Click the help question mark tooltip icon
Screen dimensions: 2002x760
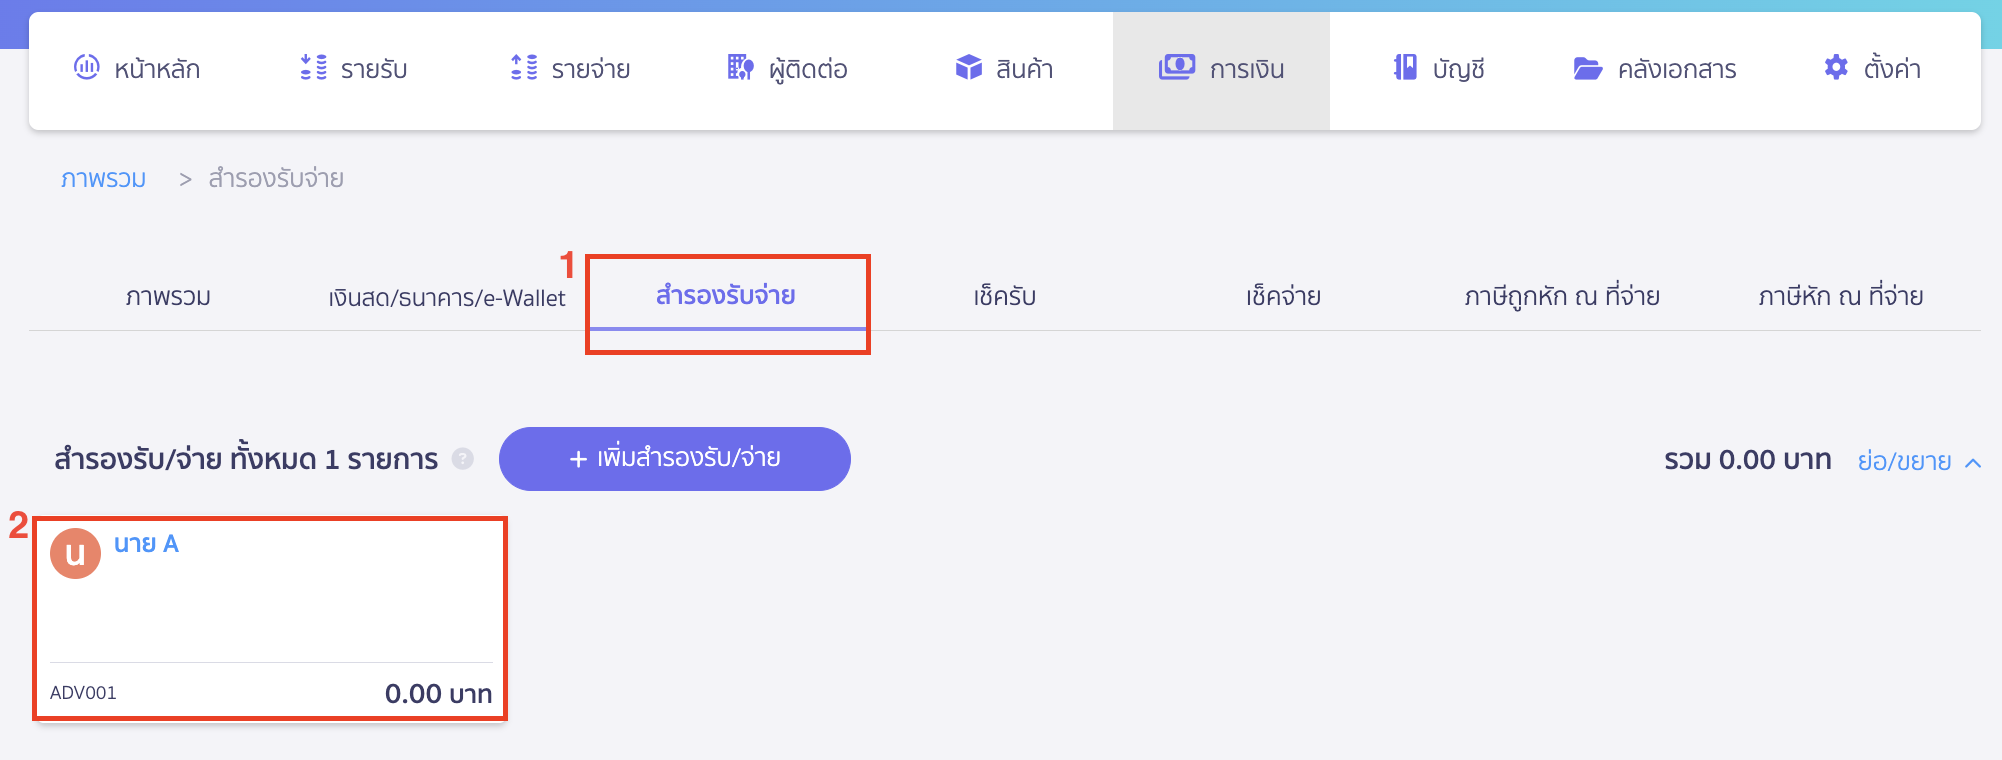coord(463,460)
